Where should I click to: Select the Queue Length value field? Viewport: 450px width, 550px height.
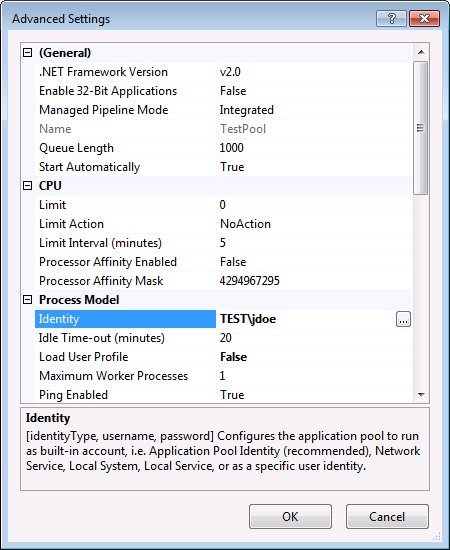tap(314, 148)
